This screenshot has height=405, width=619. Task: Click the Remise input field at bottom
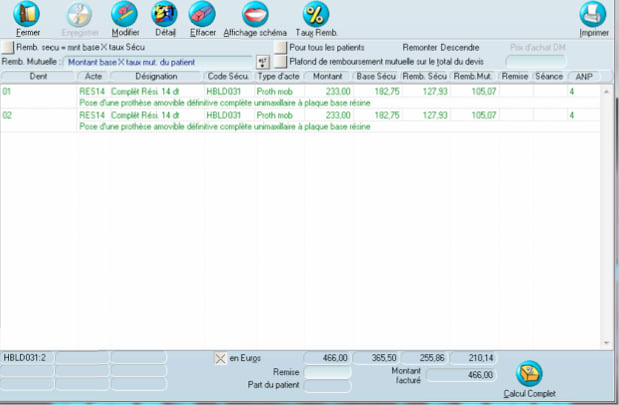pos(327,372)
